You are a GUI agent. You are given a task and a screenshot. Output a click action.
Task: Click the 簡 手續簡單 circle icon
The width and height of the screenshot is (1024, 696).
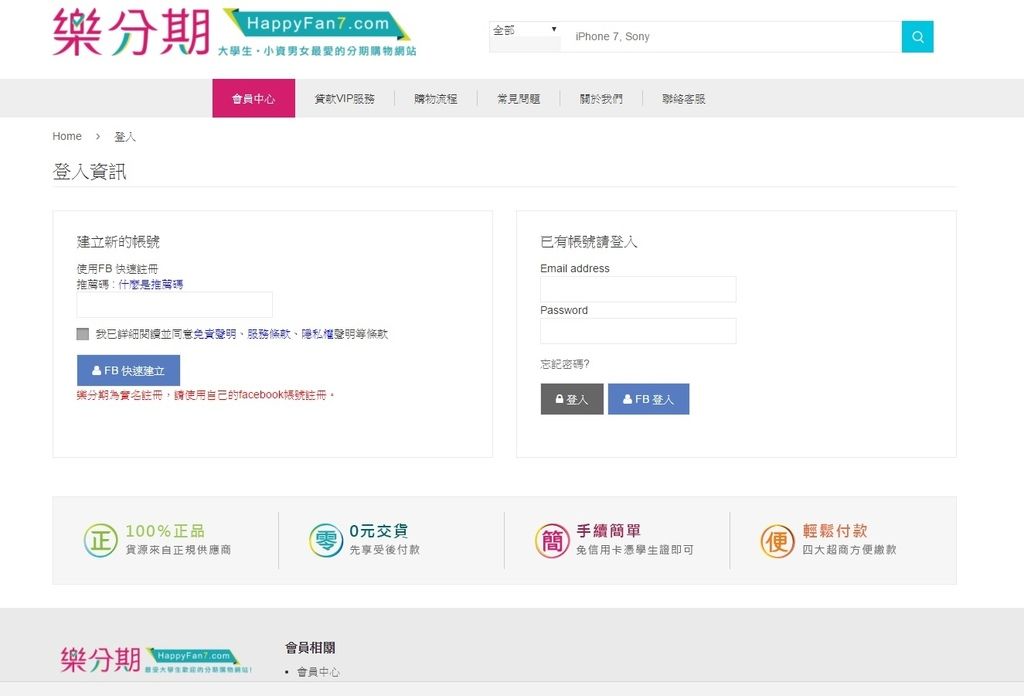click(x=552, y=541)
